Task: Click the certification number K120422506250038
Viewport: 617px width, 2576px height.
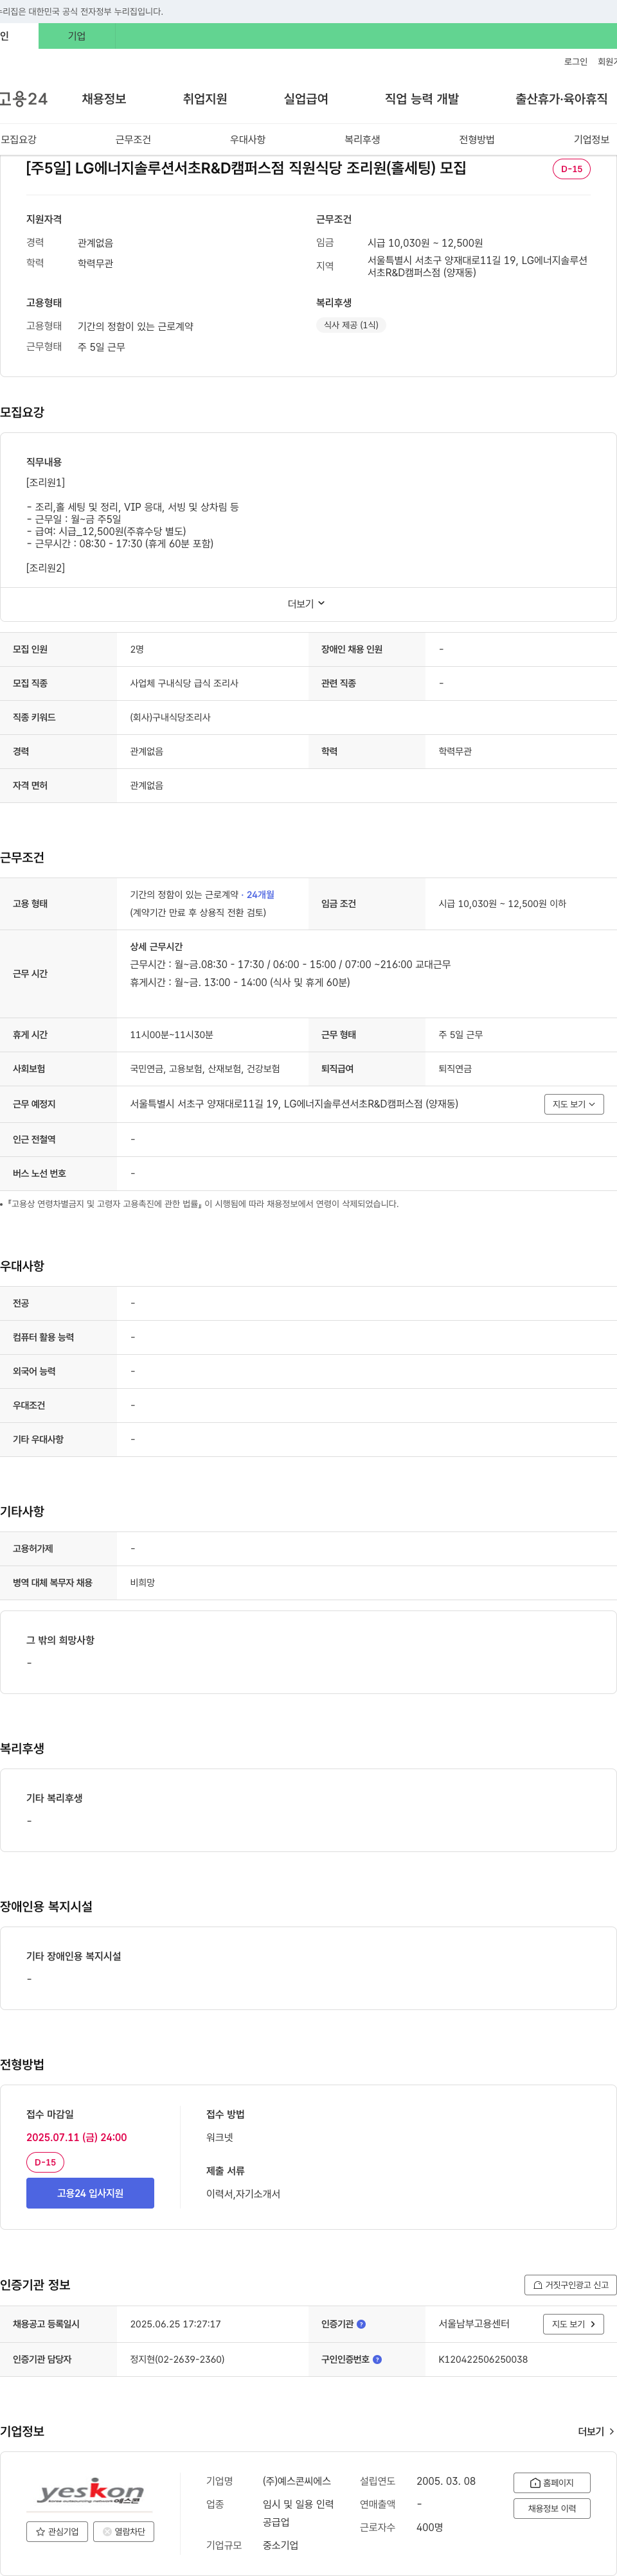Action: click(x=483, y=2359)
